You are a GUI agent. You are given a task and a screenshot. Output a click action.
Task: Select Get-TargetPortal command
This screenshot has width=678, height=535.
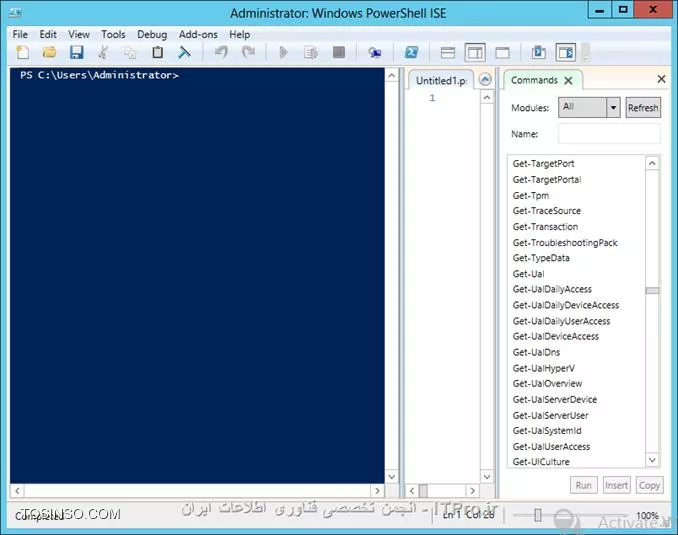click(547, 179)
